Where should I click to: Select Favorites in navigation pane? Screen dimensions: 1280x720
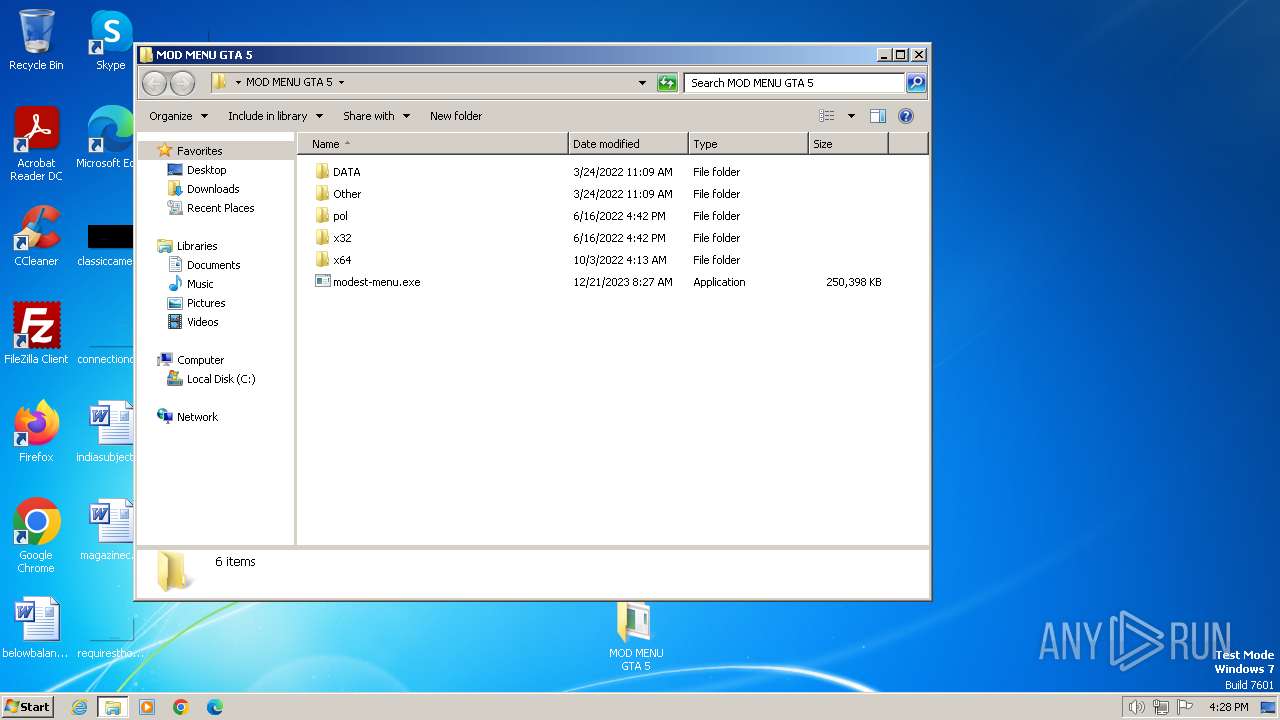199,151
